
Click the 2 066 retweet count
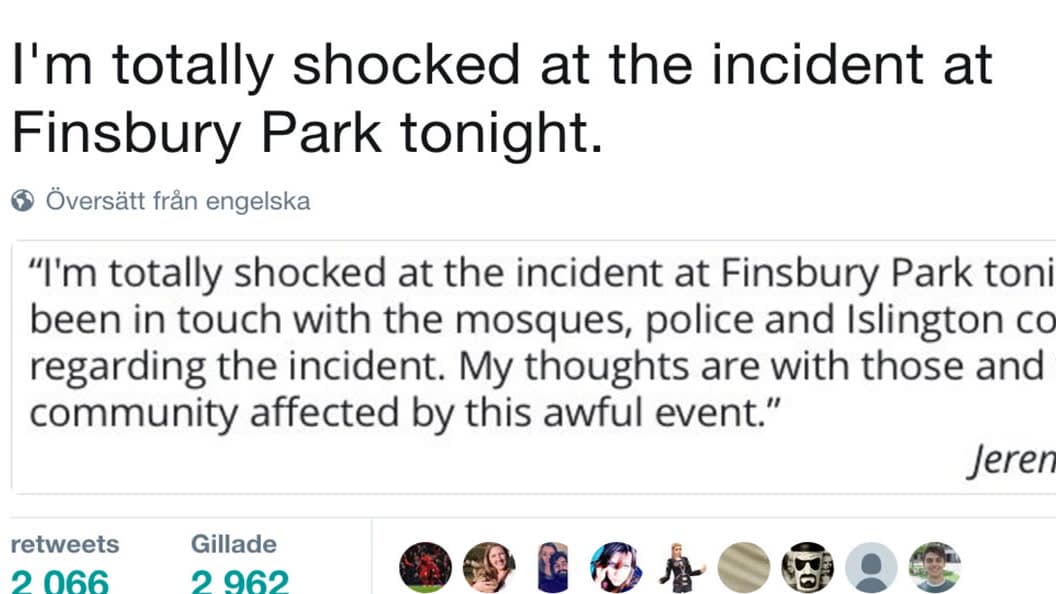click(60, 581)
